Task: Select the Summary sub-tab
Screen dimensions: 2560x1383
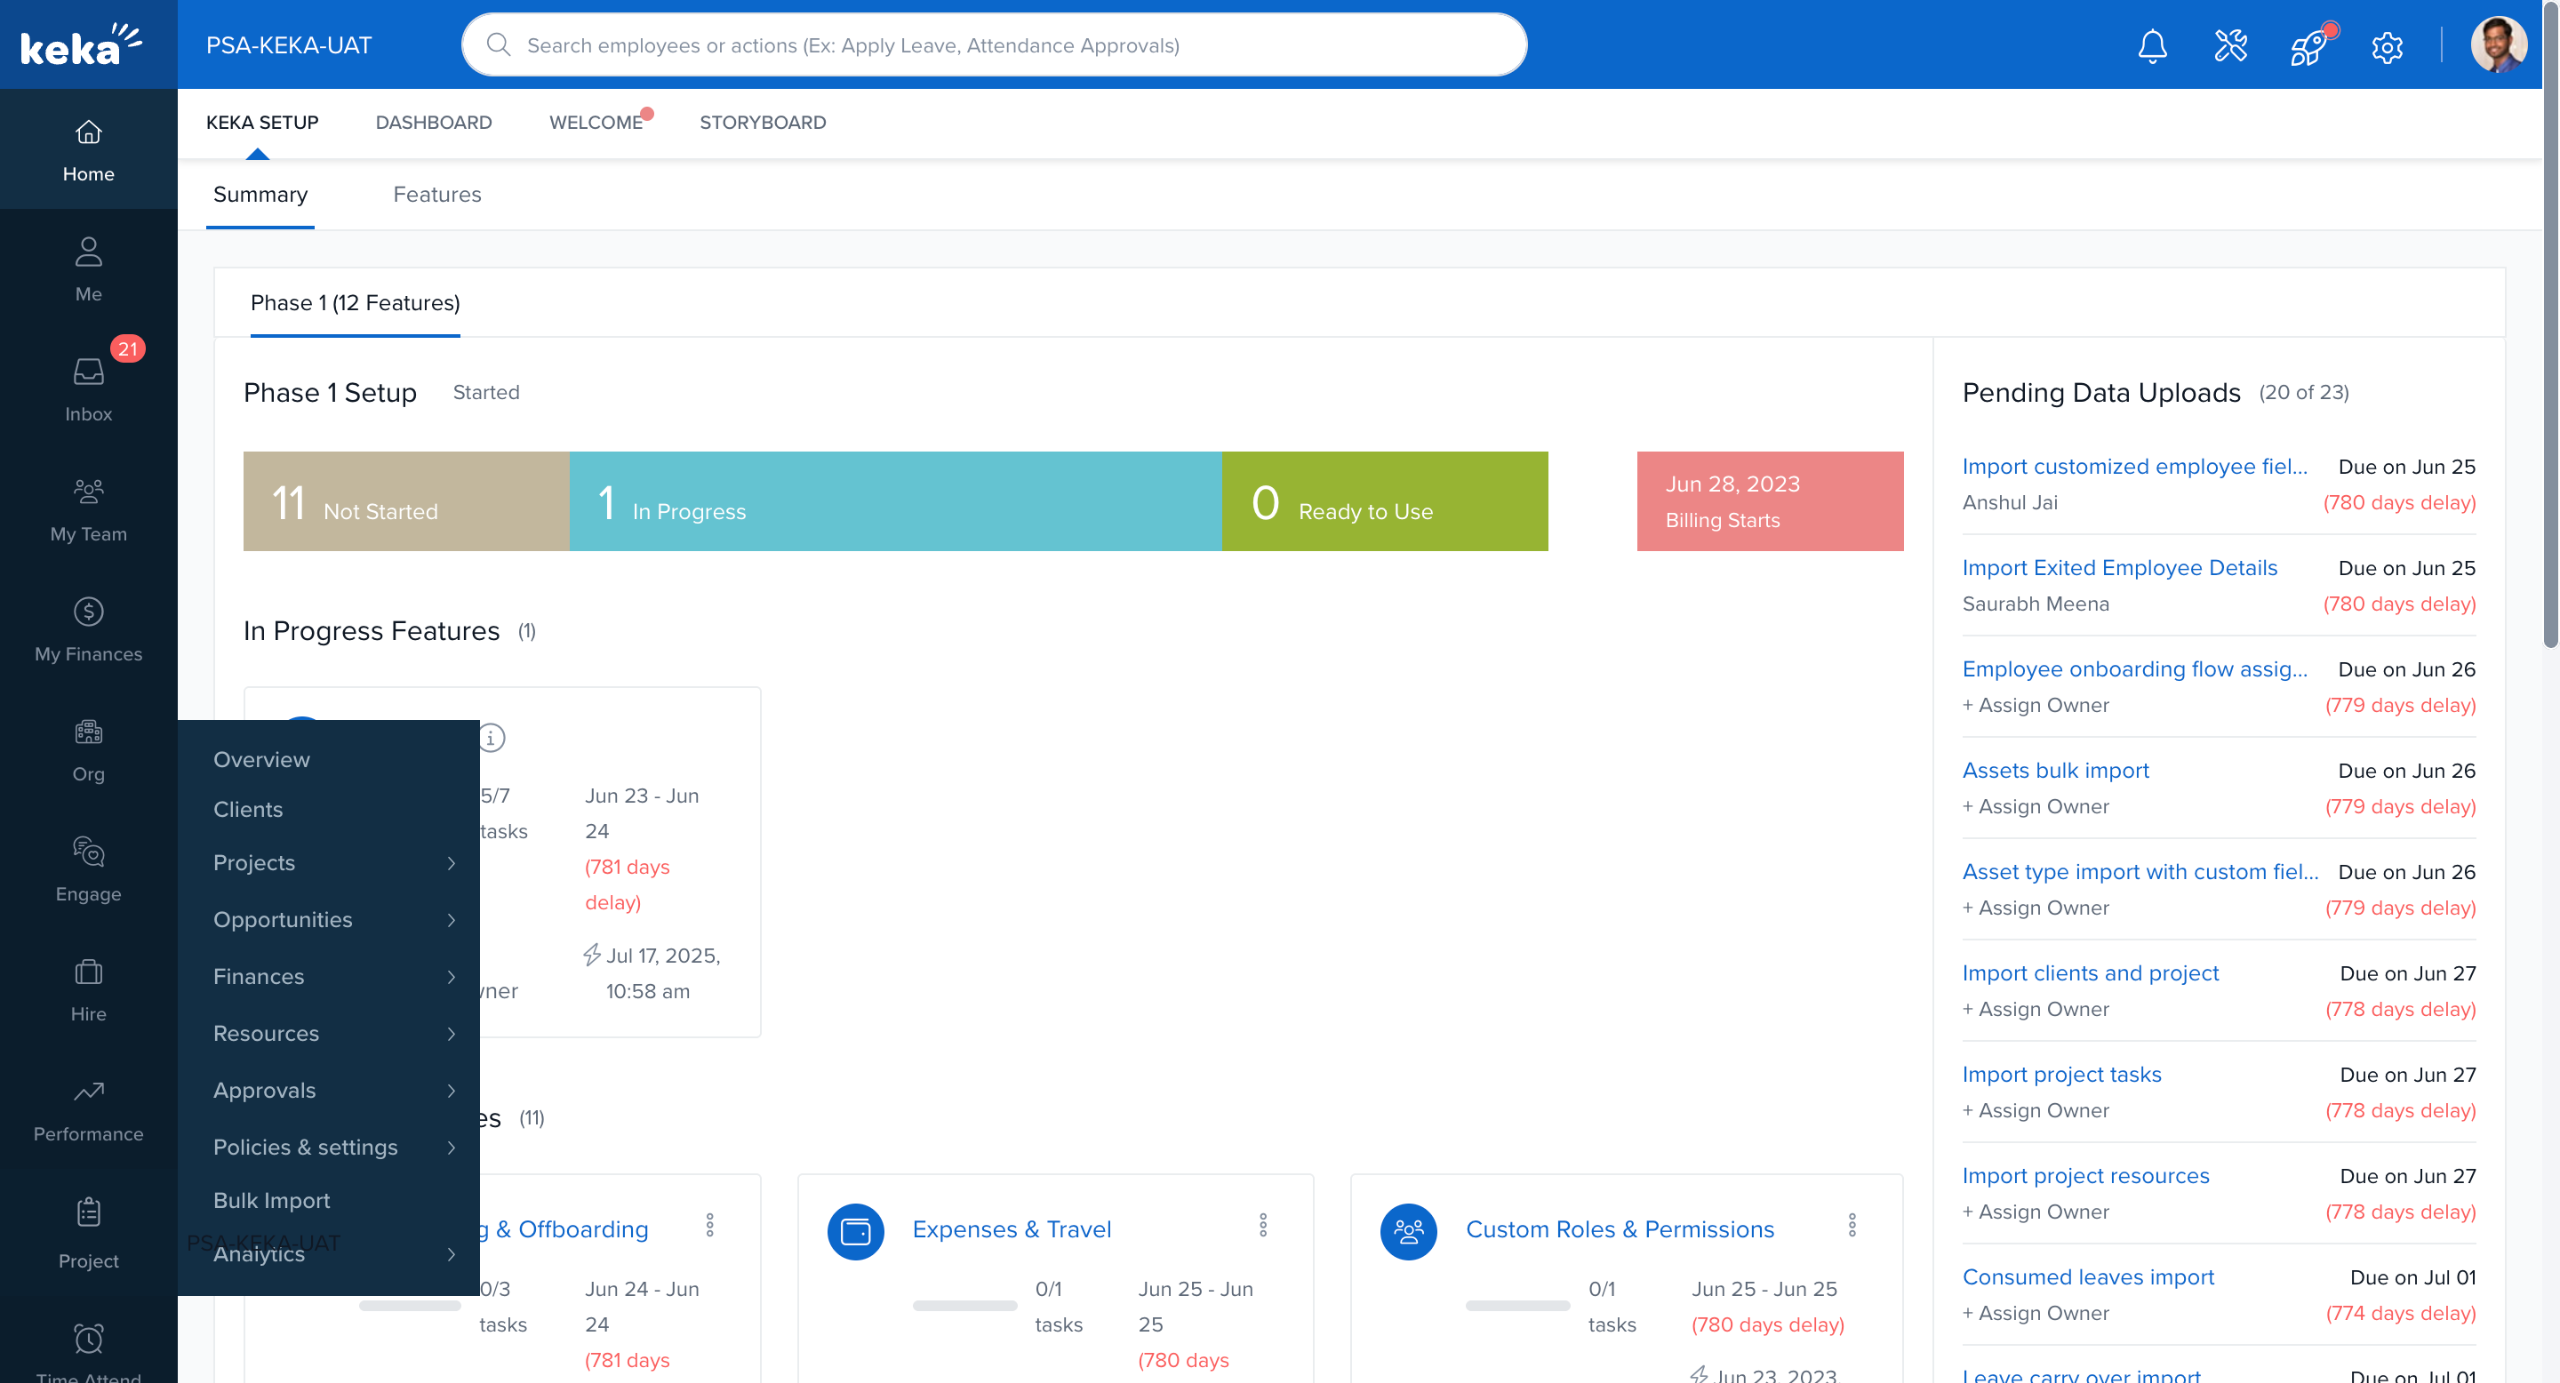Action: click(260, 194)
